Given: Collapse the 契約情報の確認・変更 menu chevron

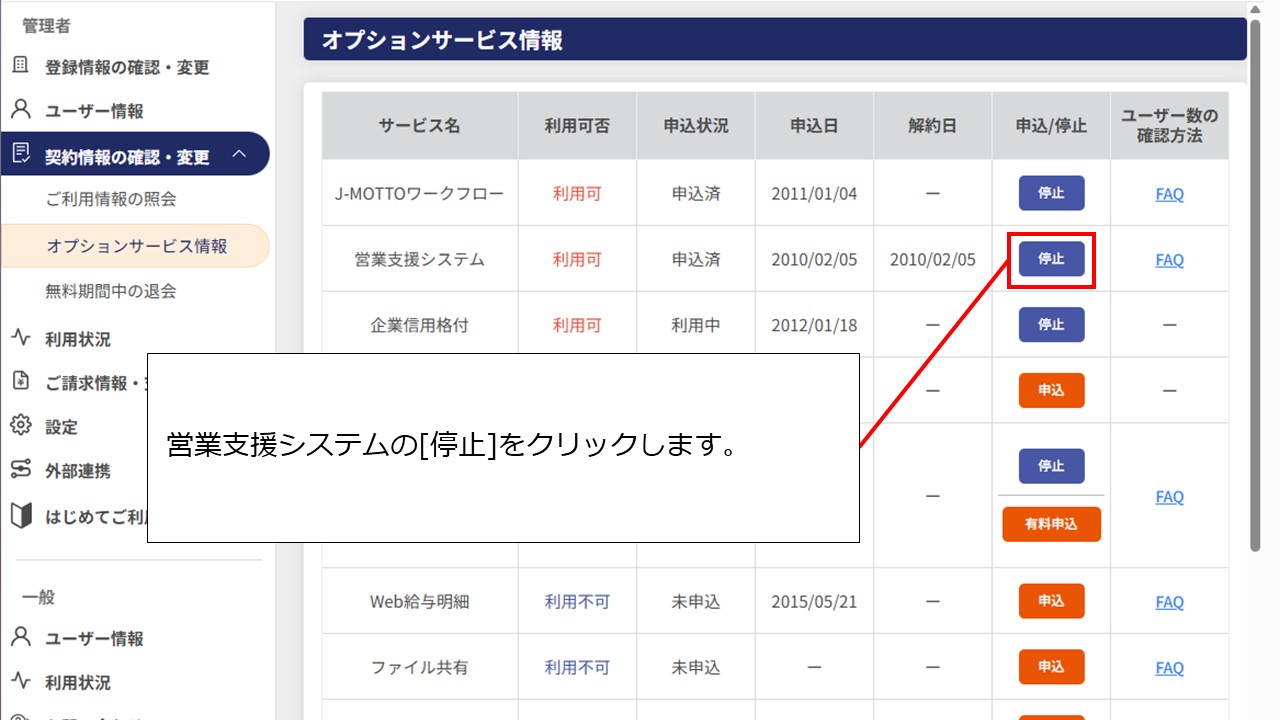Looking at the screenshot, I should click(x=239, y=154).
